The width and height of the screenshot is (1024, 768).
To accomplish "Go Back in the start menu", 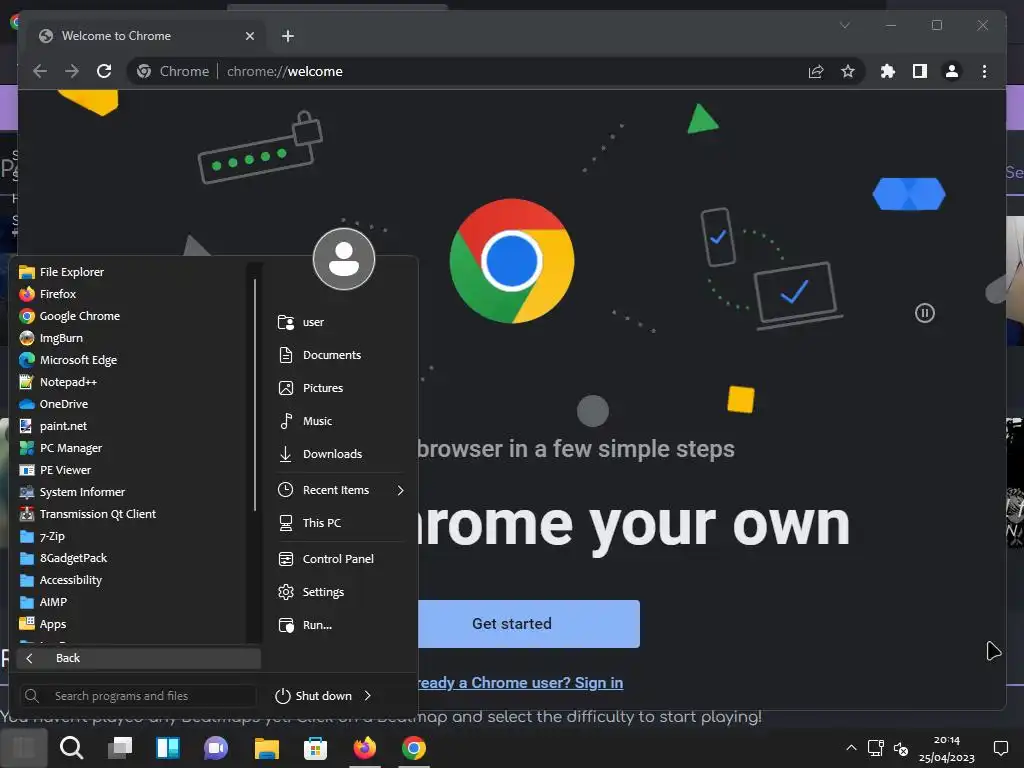I will coord(139,658).
